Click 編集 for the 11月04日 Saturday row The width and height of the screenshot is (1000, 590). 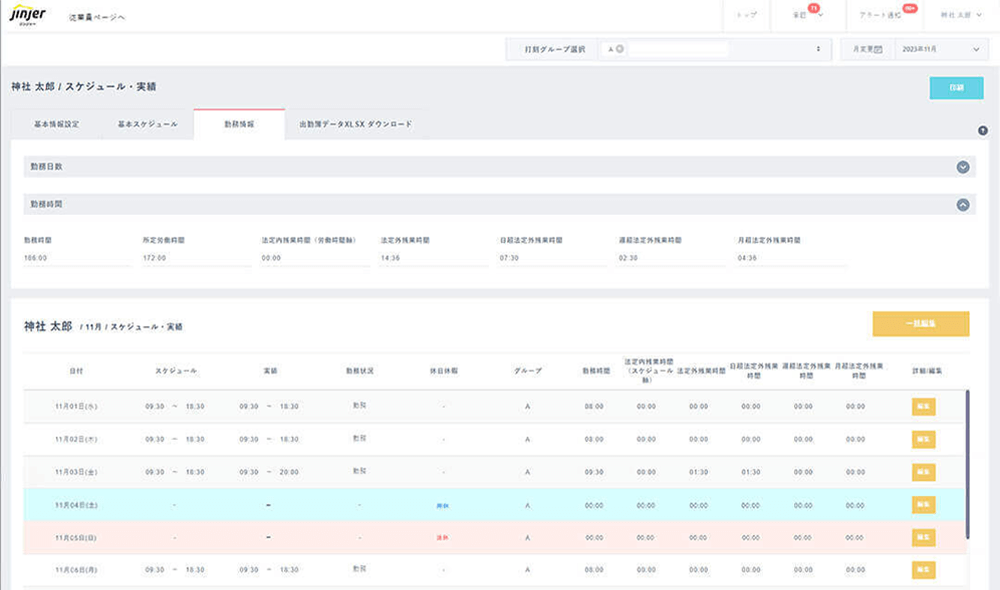(x=923, y=505)
